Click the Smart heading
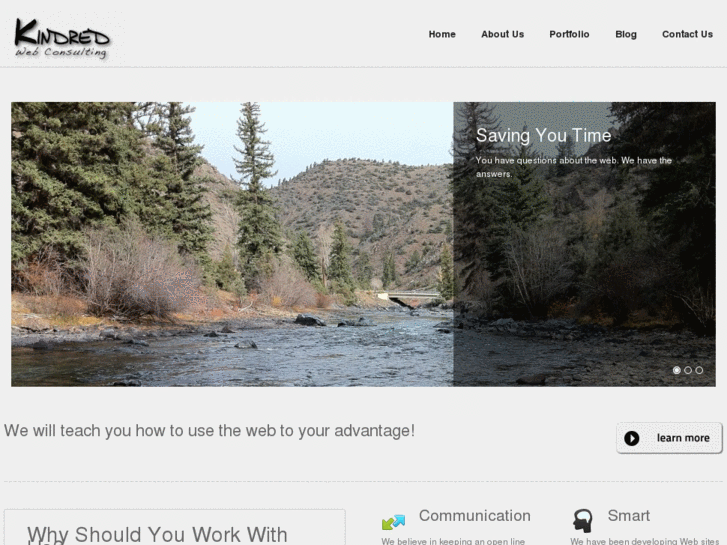 (x=629, y=516)
